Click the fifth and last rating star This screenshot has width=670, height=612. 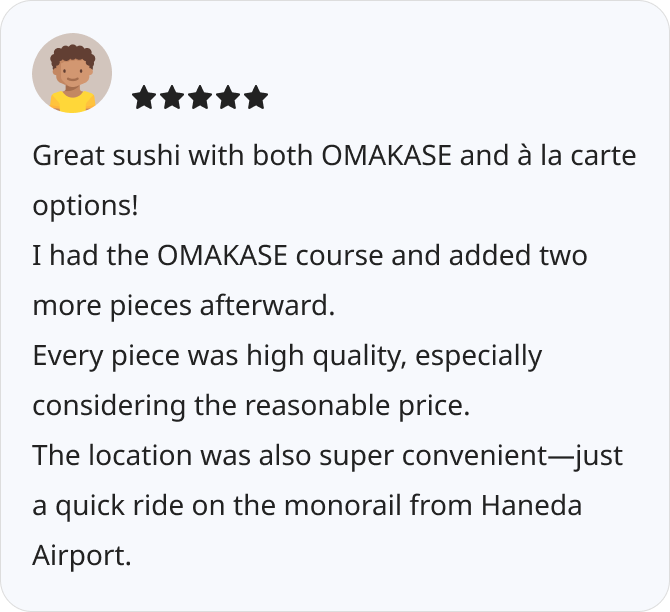pyautogui.click(x=256, y=97)
